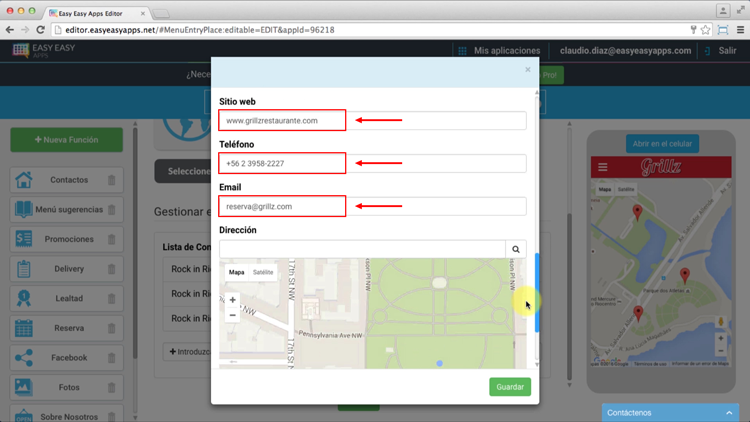Viewport: 750px width, 422px height.
Task: Click the Chrome user profile icon
Action: coord(723,10)
